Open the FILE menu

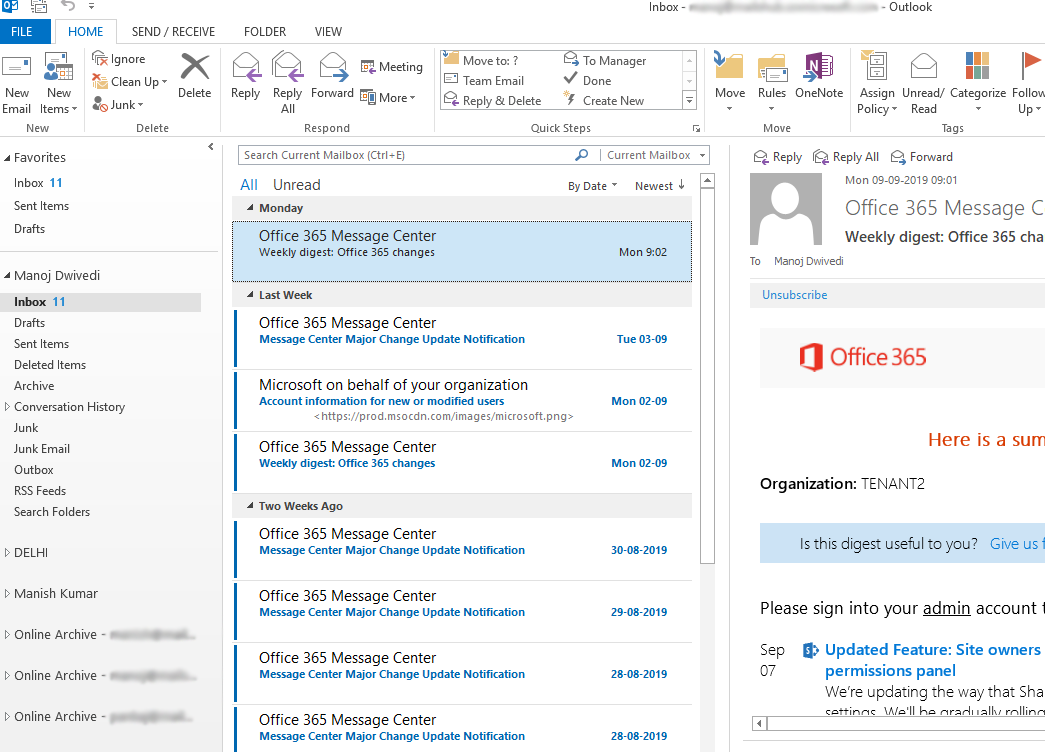click(22, 32)
